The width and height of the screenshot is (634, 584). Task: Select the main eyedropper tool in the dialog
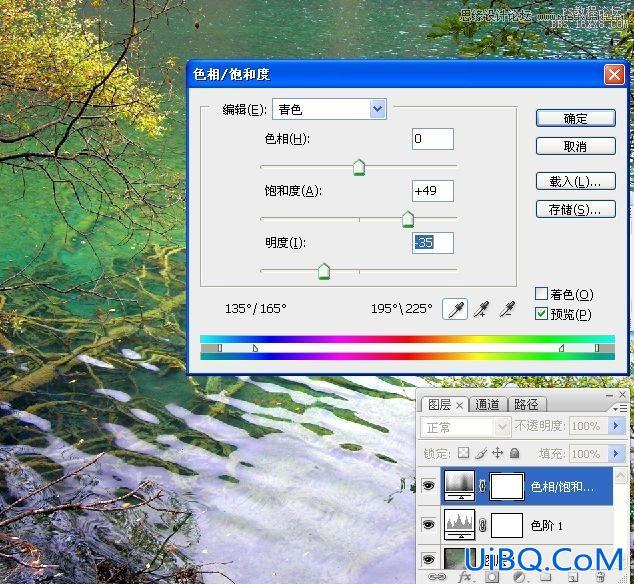455,309
